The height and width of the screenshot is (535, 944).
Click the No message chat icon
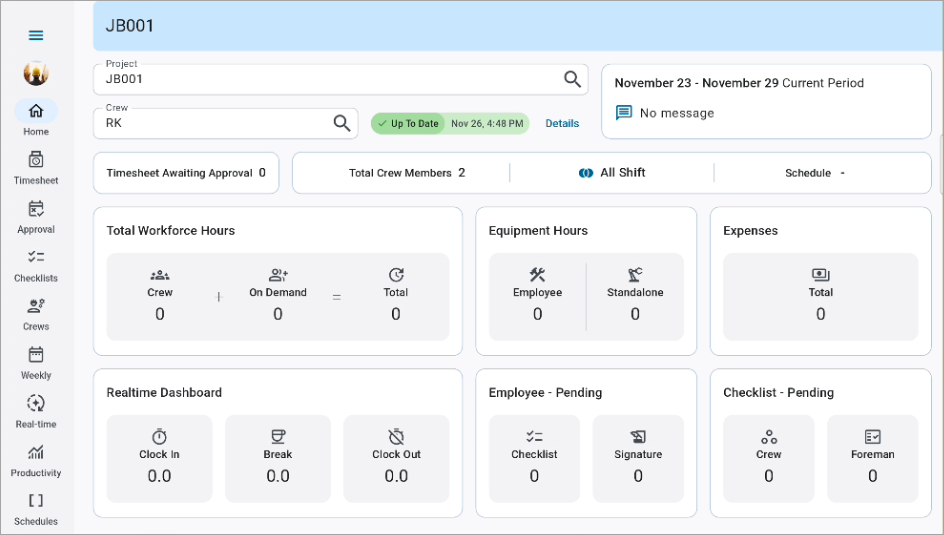[624, 113]
